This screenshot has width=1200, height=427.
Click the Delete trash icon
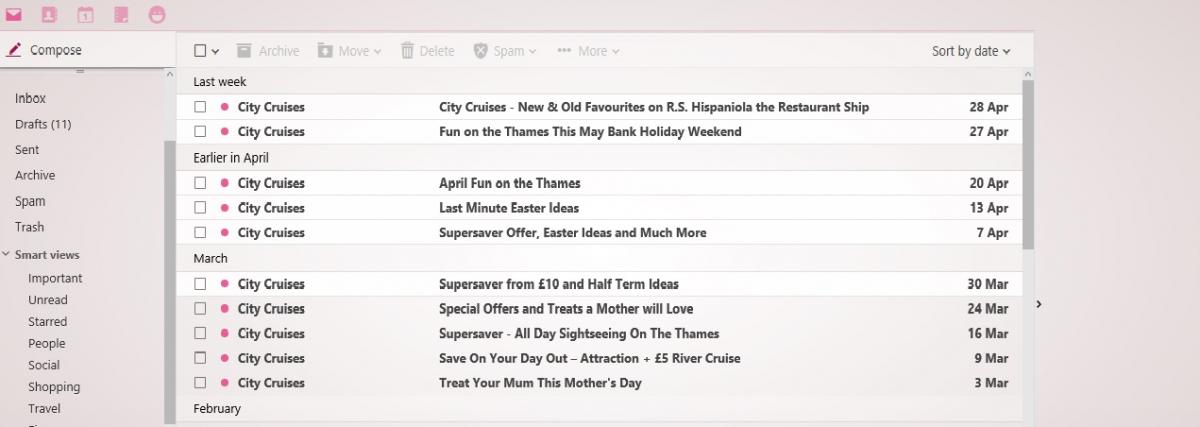pos(407,51)
